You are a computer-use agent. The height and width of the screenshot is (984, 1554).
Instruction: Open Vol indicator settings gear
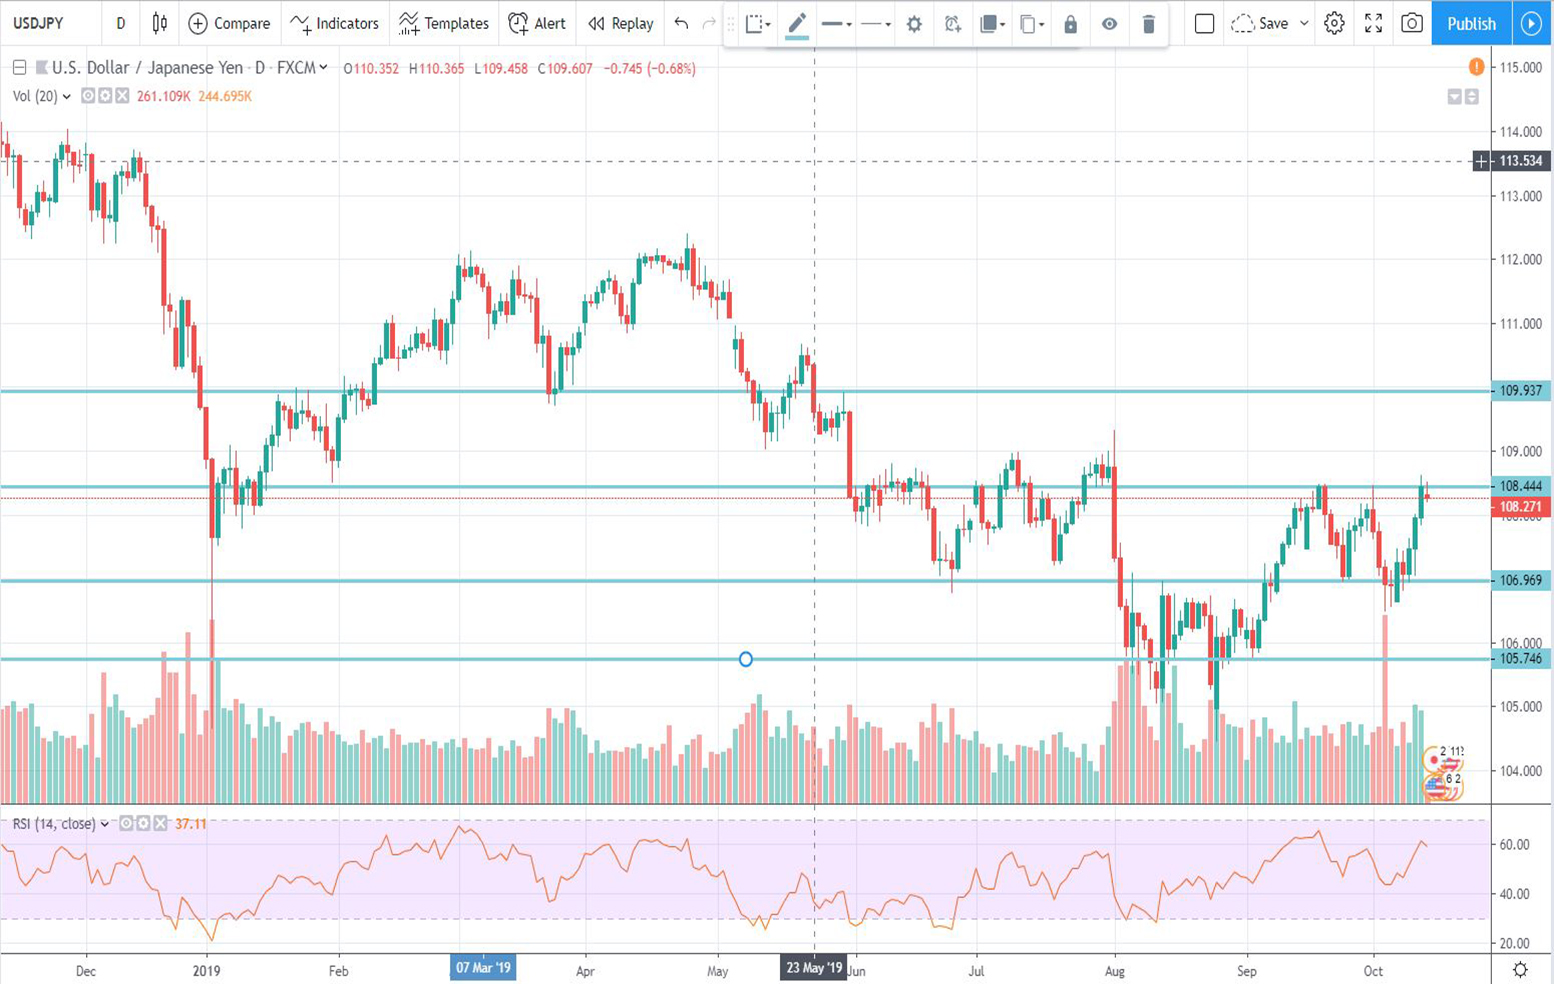(103, 96)
